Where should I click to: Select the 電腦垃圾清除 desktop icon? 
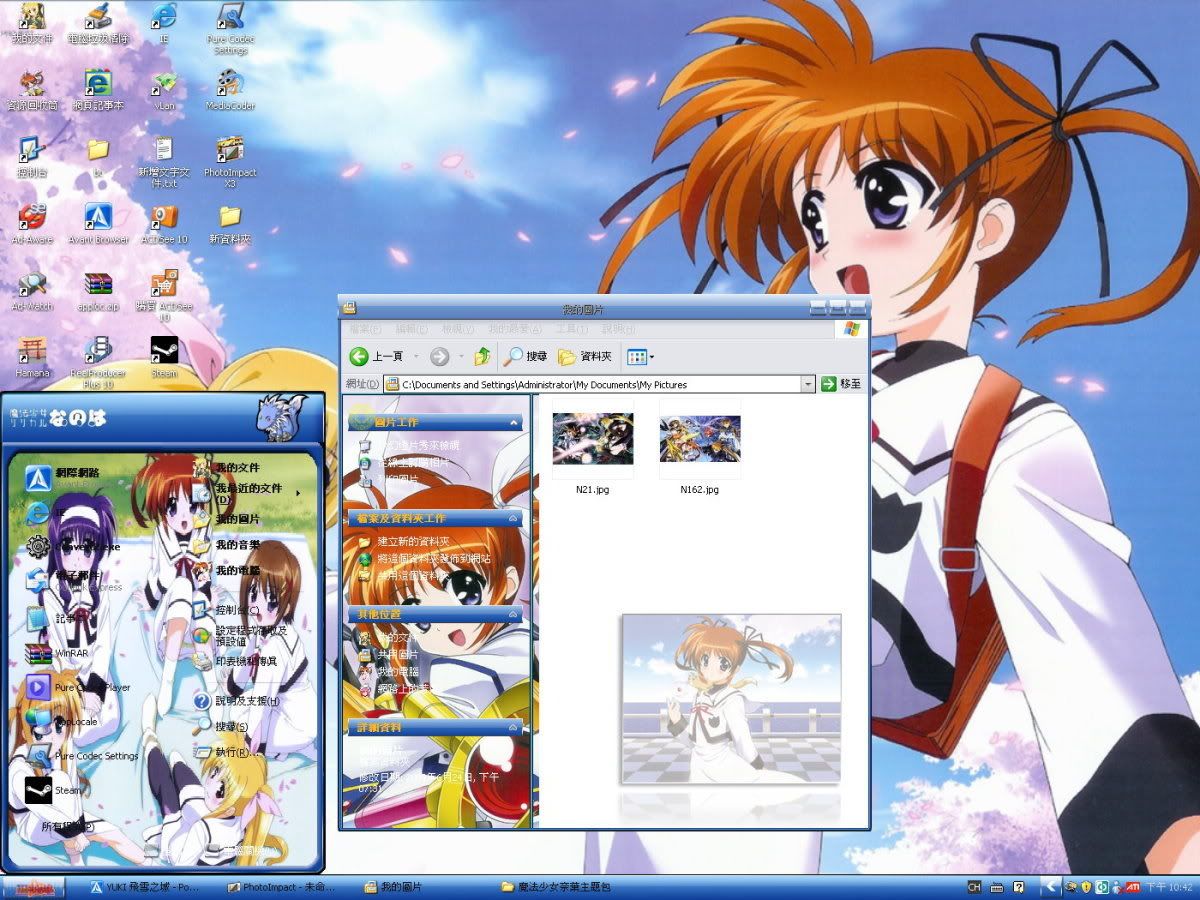click(98, 24)
